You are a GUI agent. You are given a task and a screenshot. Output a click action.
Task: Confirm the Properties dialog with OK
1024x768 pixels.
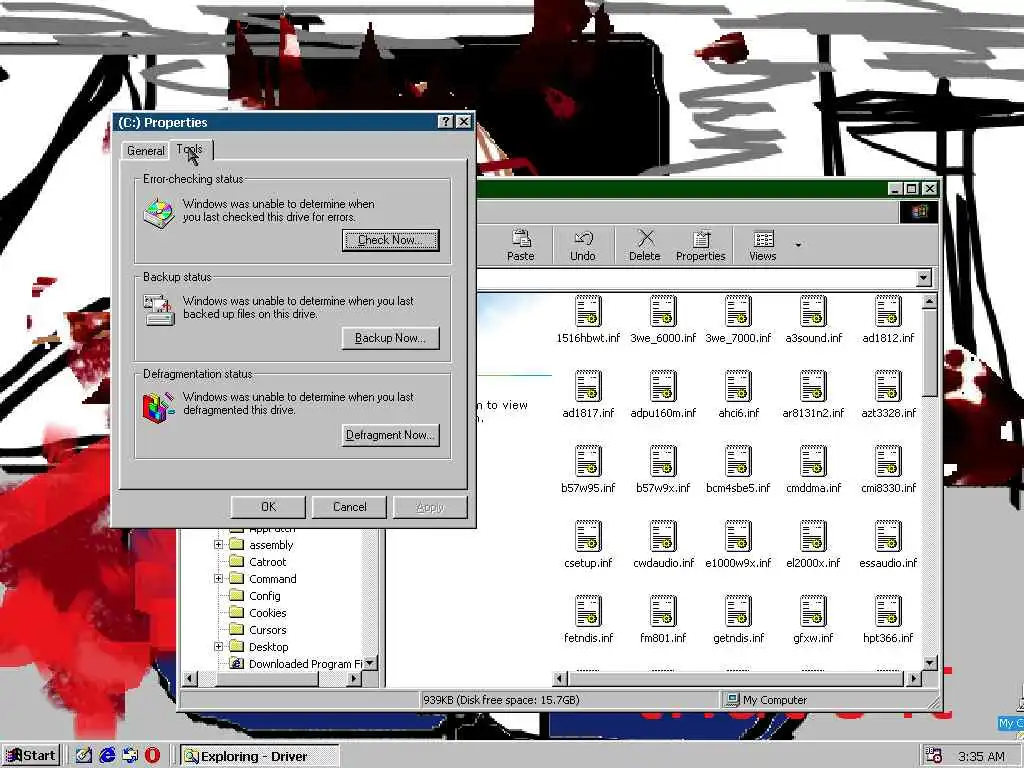click(268, 507)
